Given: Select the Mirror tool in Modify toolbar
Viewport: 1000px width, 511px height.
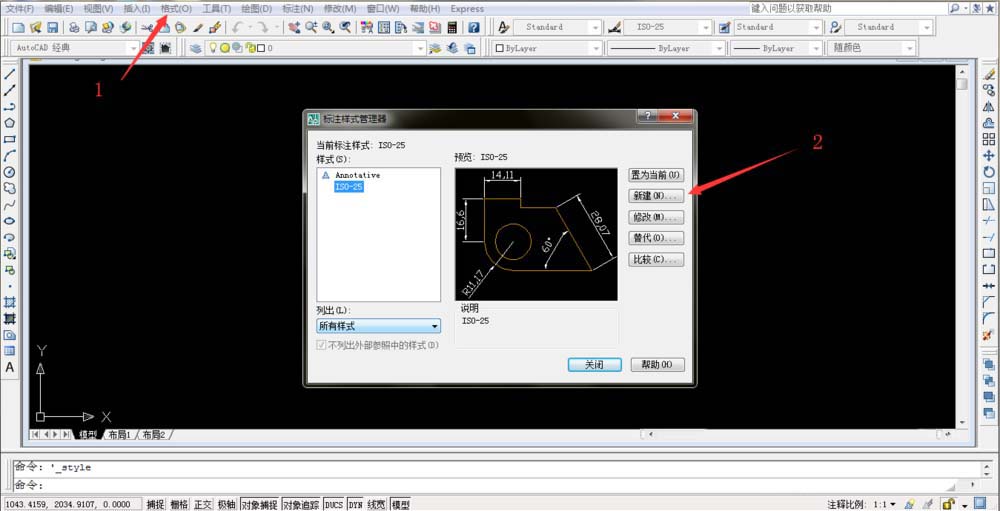Looking at the screenshot, I should 989,107.
